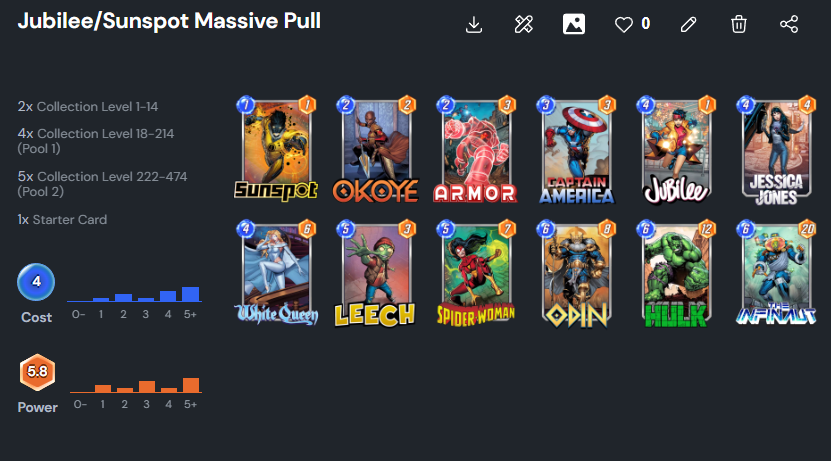
Task: Open the Armor card
Action: tap(475, 149)
